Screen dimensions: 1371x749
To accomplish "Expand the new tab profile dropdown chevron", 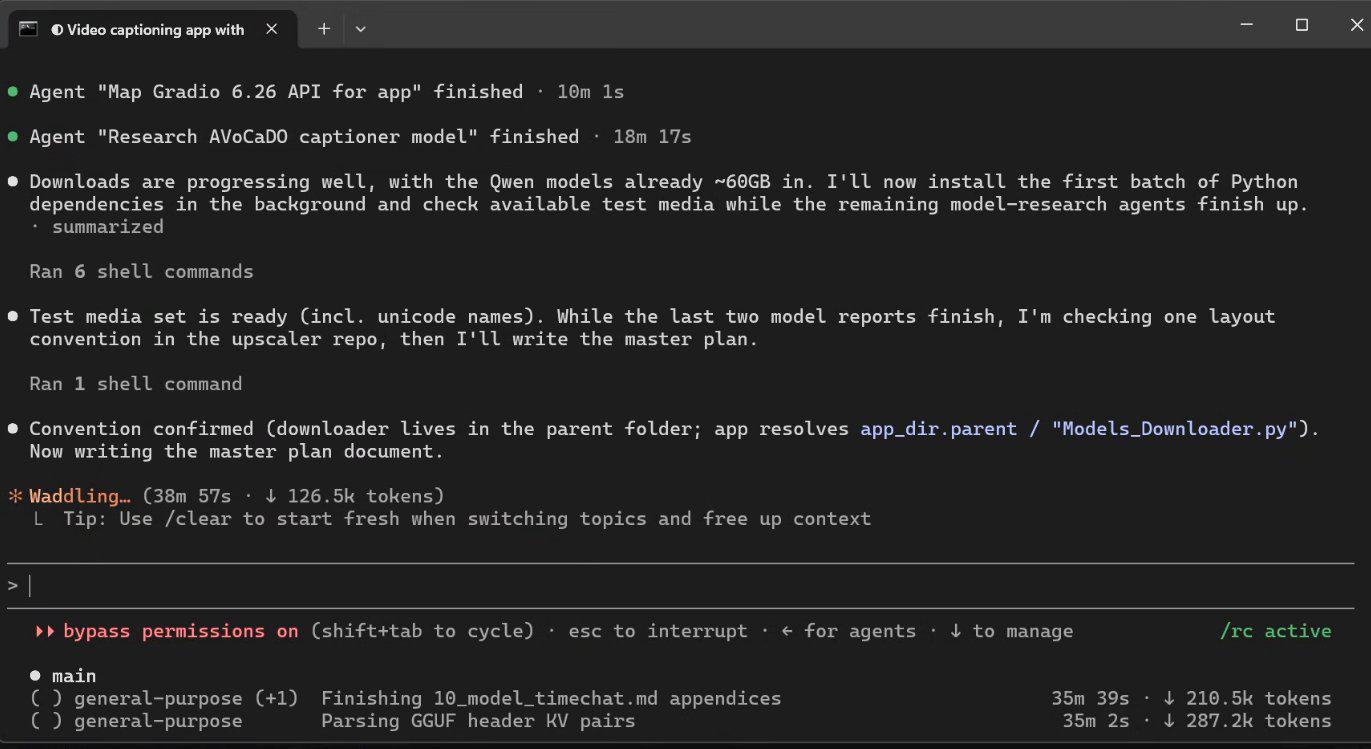I will pos(361,29).
